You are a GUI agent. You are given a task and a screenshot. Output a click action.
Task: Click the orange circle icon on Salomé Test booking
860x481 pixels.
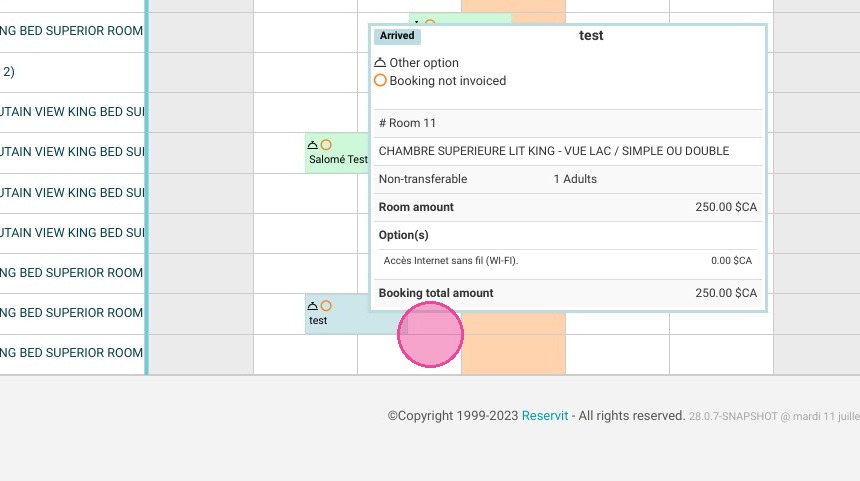tap(326, 145)
